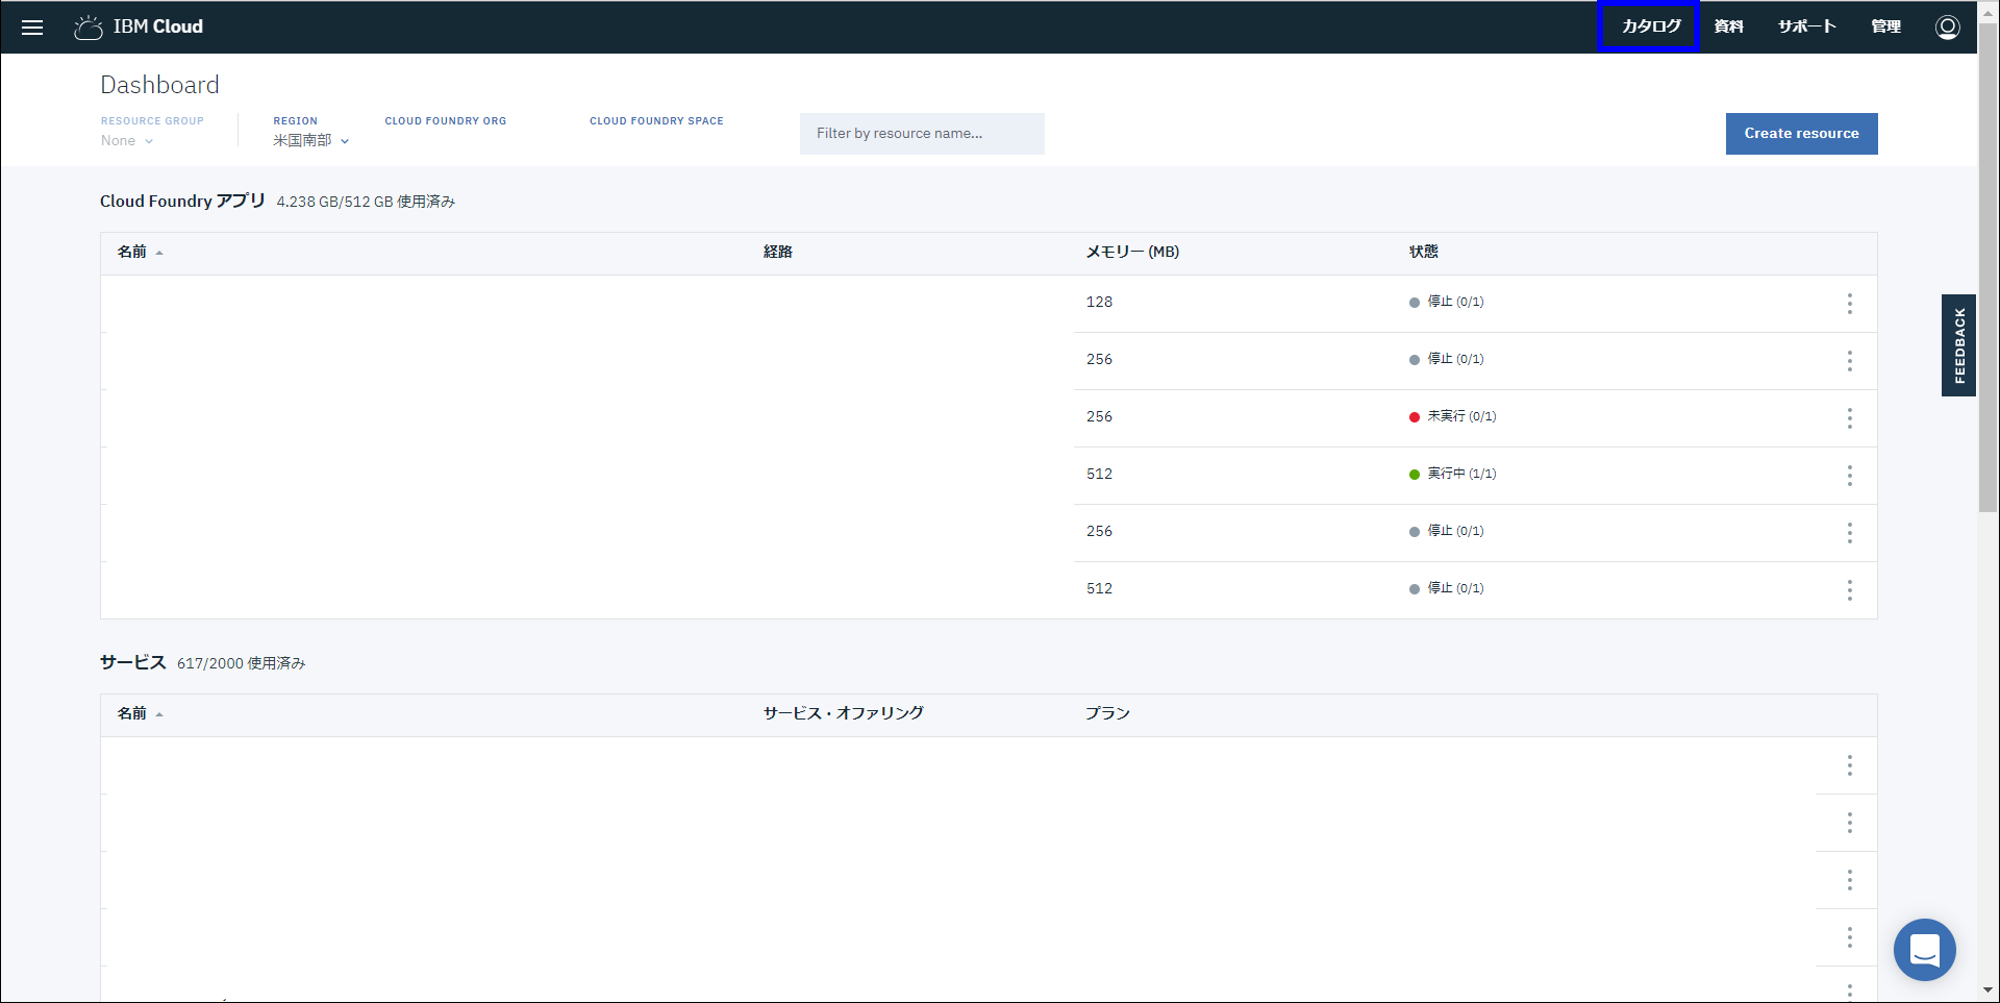Screen dimensions: 2000x1003
Task: Open actions menu for 128 MB app row
Action: 1849,303
